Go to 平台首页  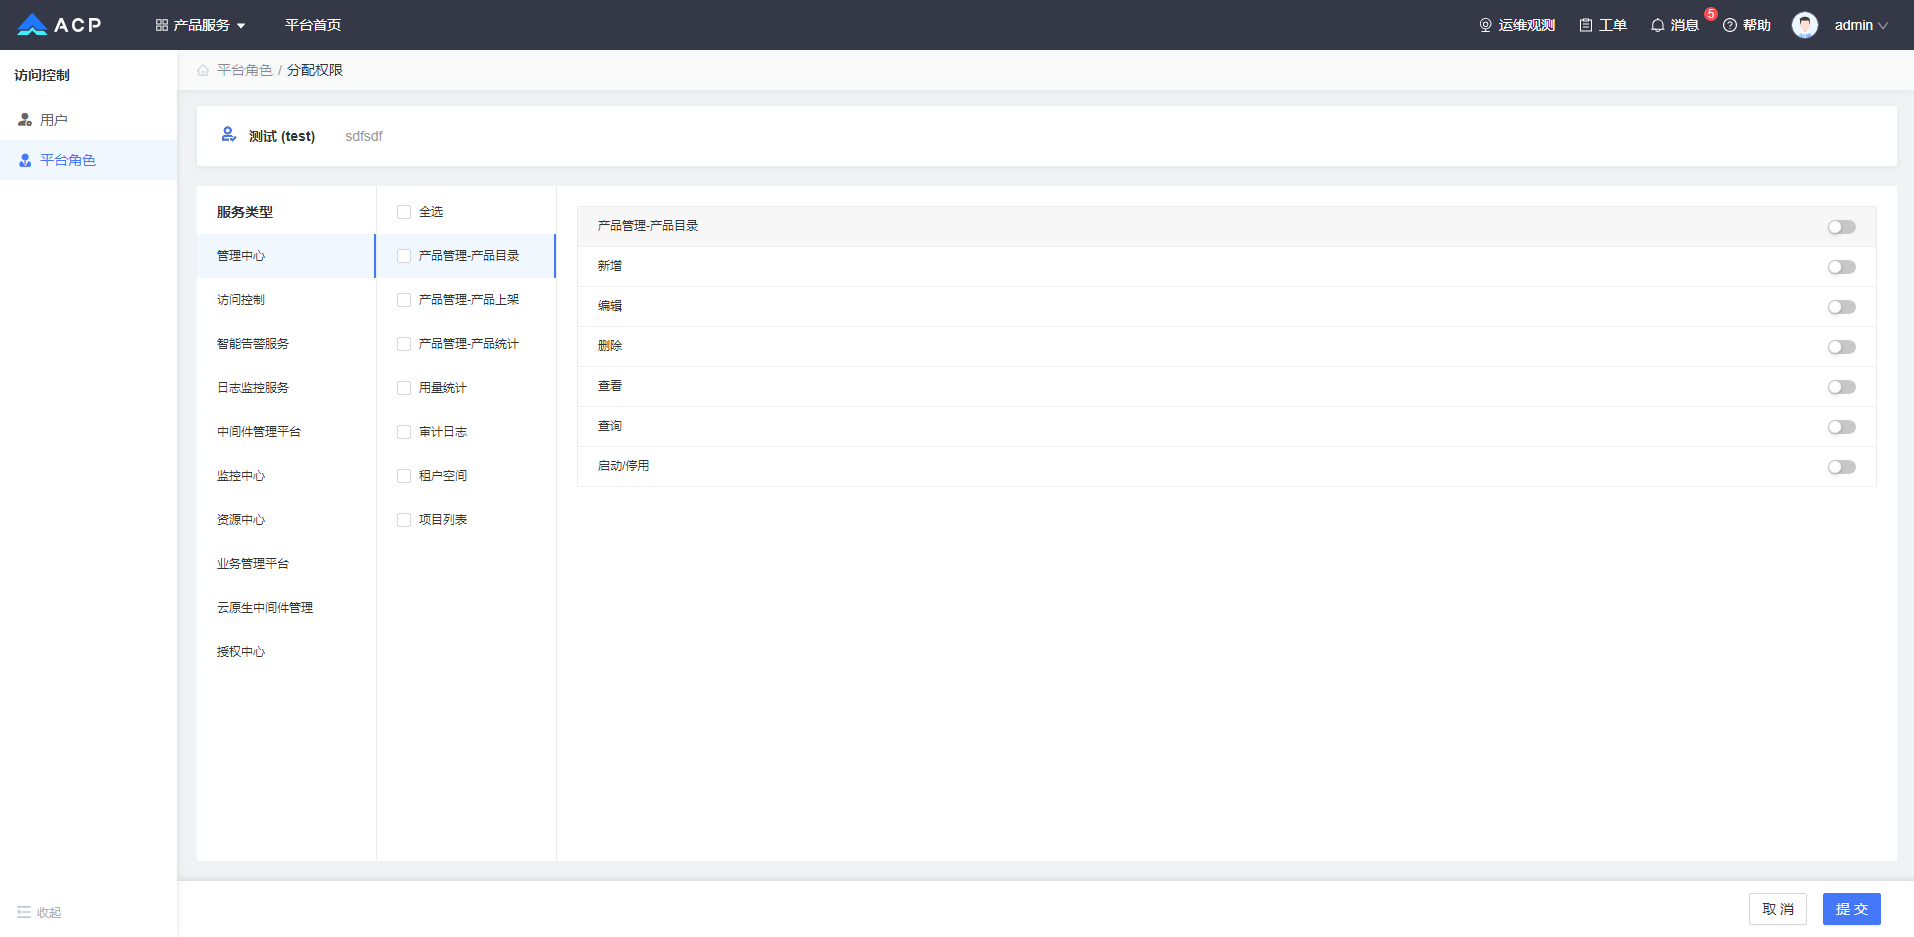(x=313, y=25)
